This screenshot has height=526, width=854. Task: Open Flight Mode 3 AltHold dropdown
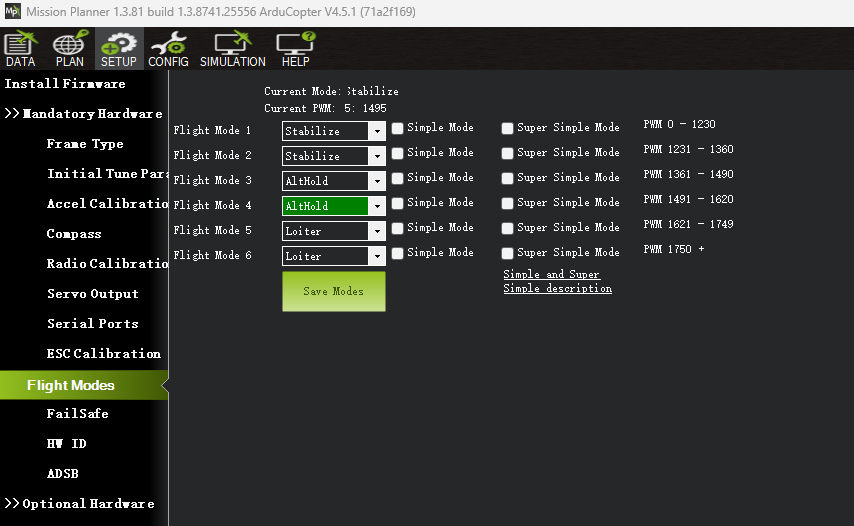[333, 181]
